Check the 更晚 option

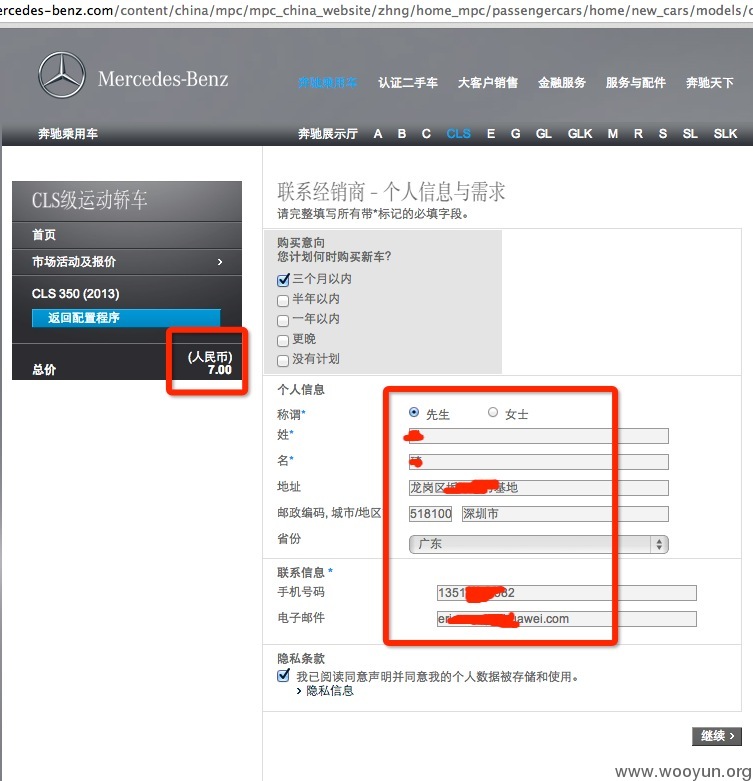[x=283, y=341]
